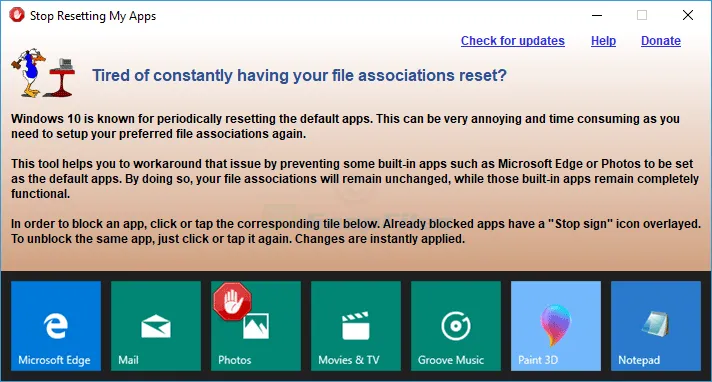This screenshot has width=712, height=382.
Task: Block the Mail app tile
Action: pos(156,326)
